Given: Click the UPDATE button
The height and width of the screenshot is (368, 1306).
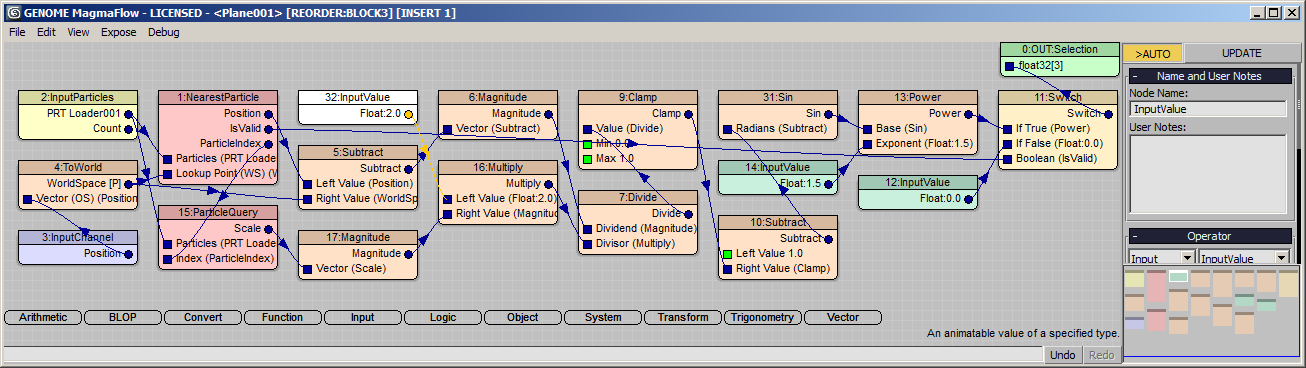Looking at the screenshot, I should point(1242,53).
